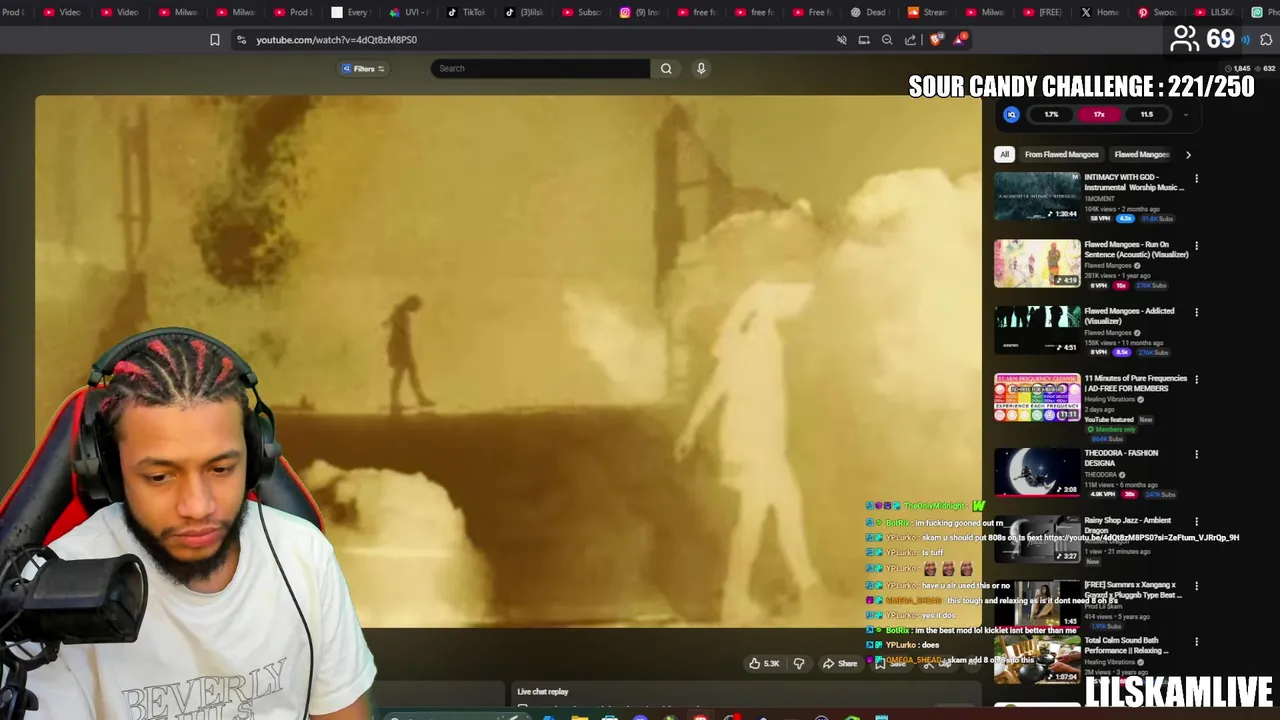Screen dimensions: 1280x720
Task: Switch to the Dead browser tab
Action: 868,12
